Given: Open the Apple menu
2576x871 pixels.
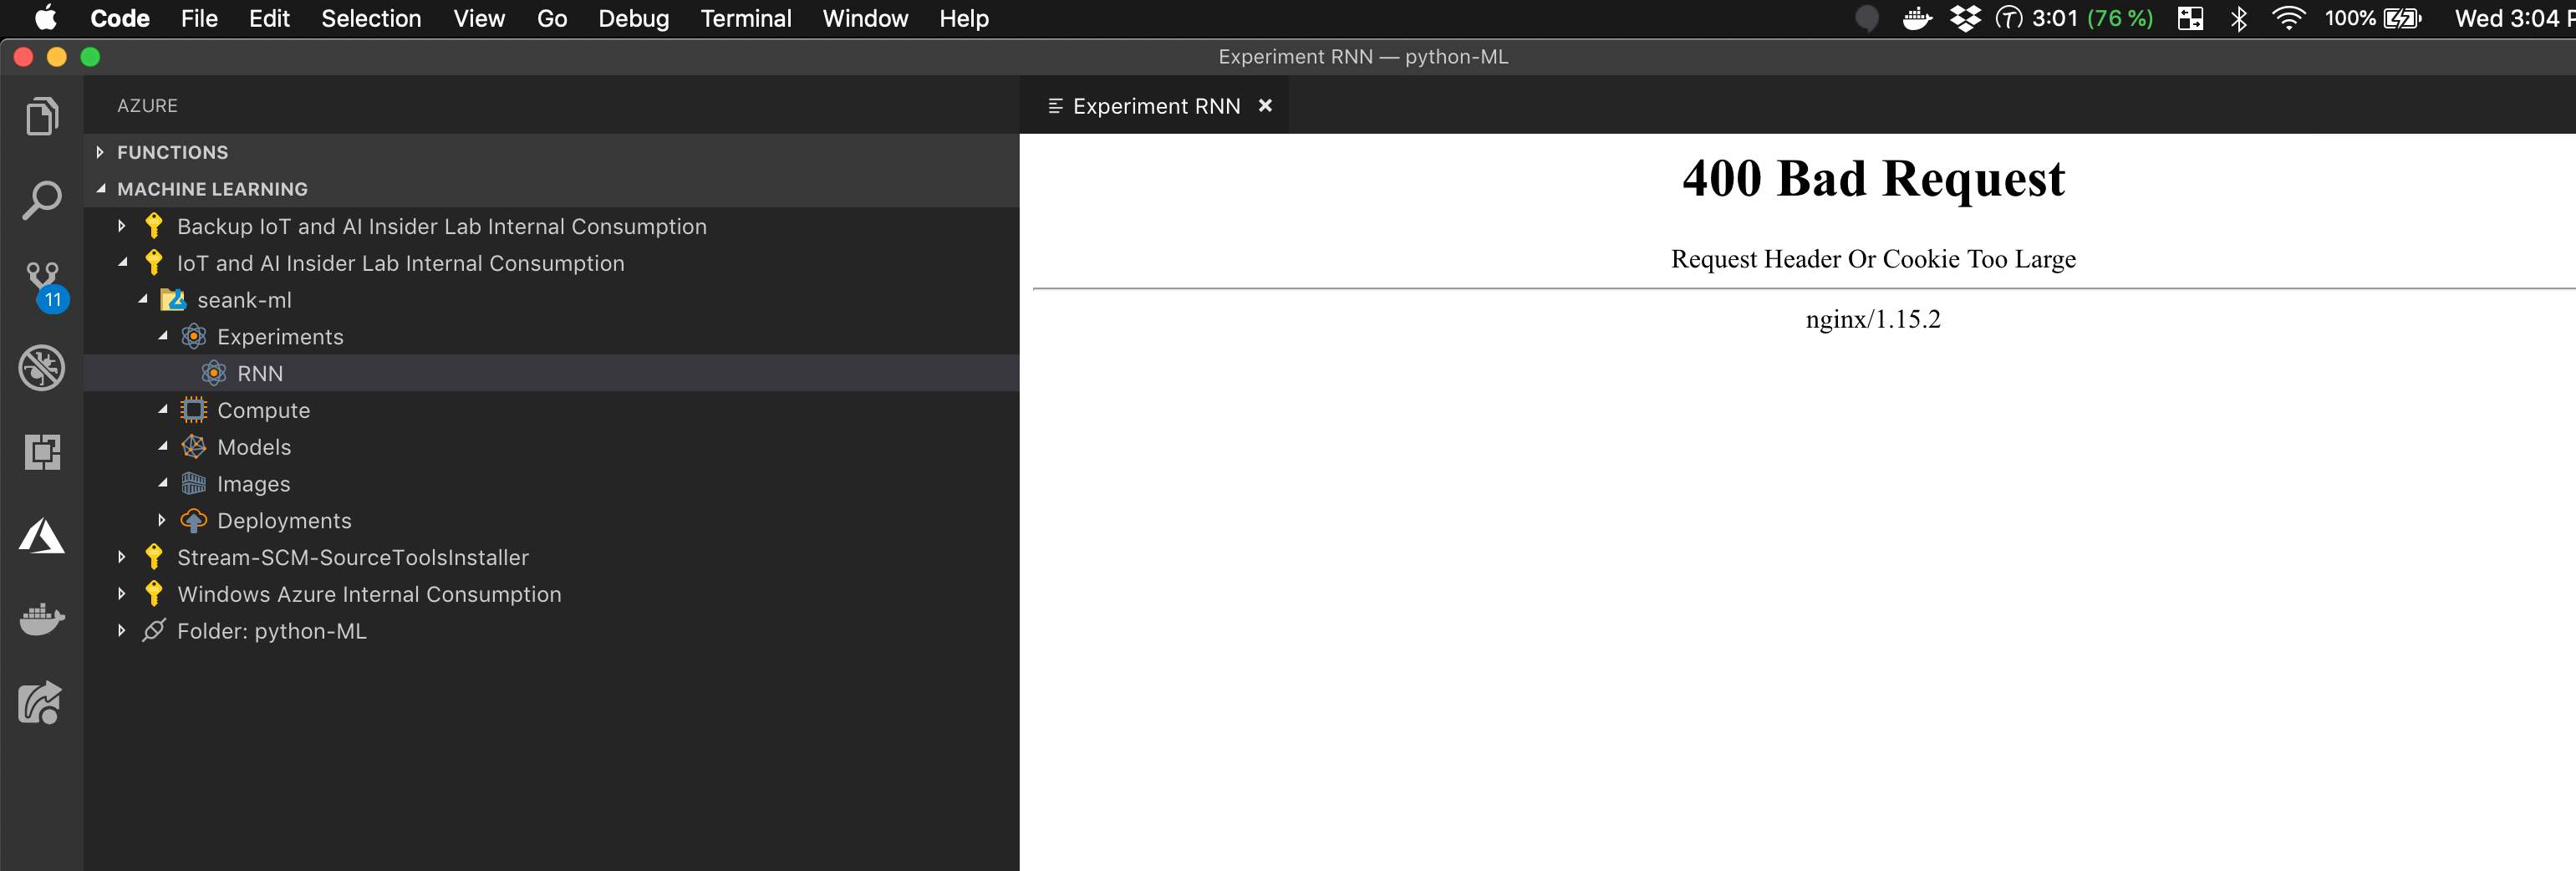Looking at the screenshot, I should (46, 18).
